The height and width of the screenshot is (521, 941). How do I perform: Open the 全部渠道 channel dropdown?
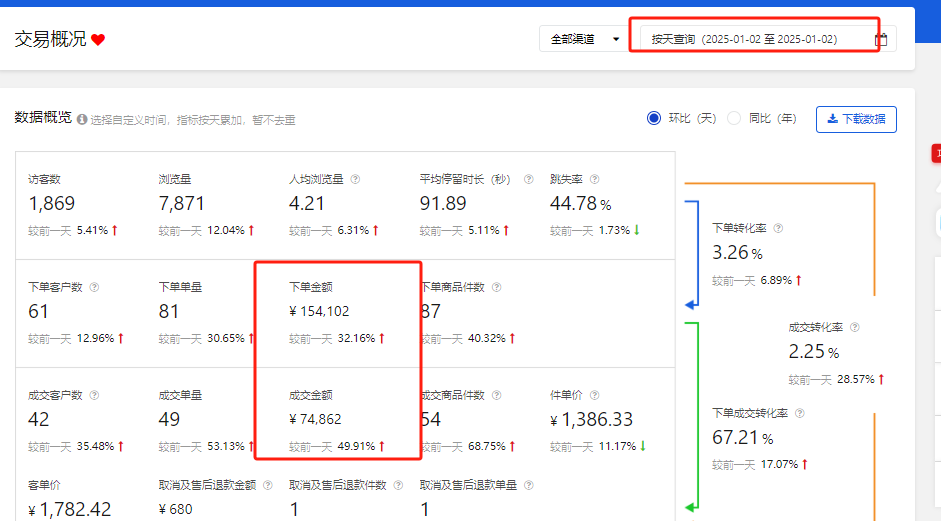(584, 39)
